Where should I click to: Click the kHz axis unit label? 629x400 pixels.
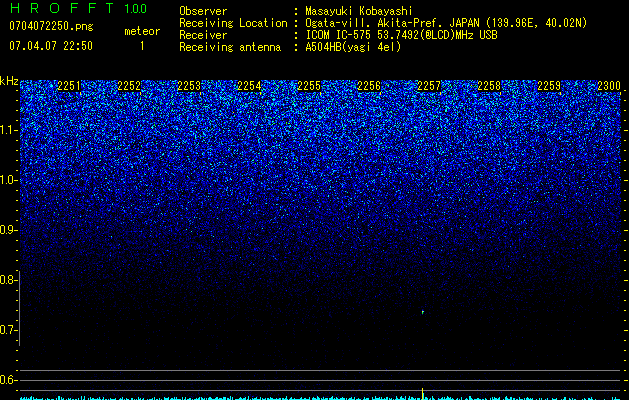(x=9, y=81)
